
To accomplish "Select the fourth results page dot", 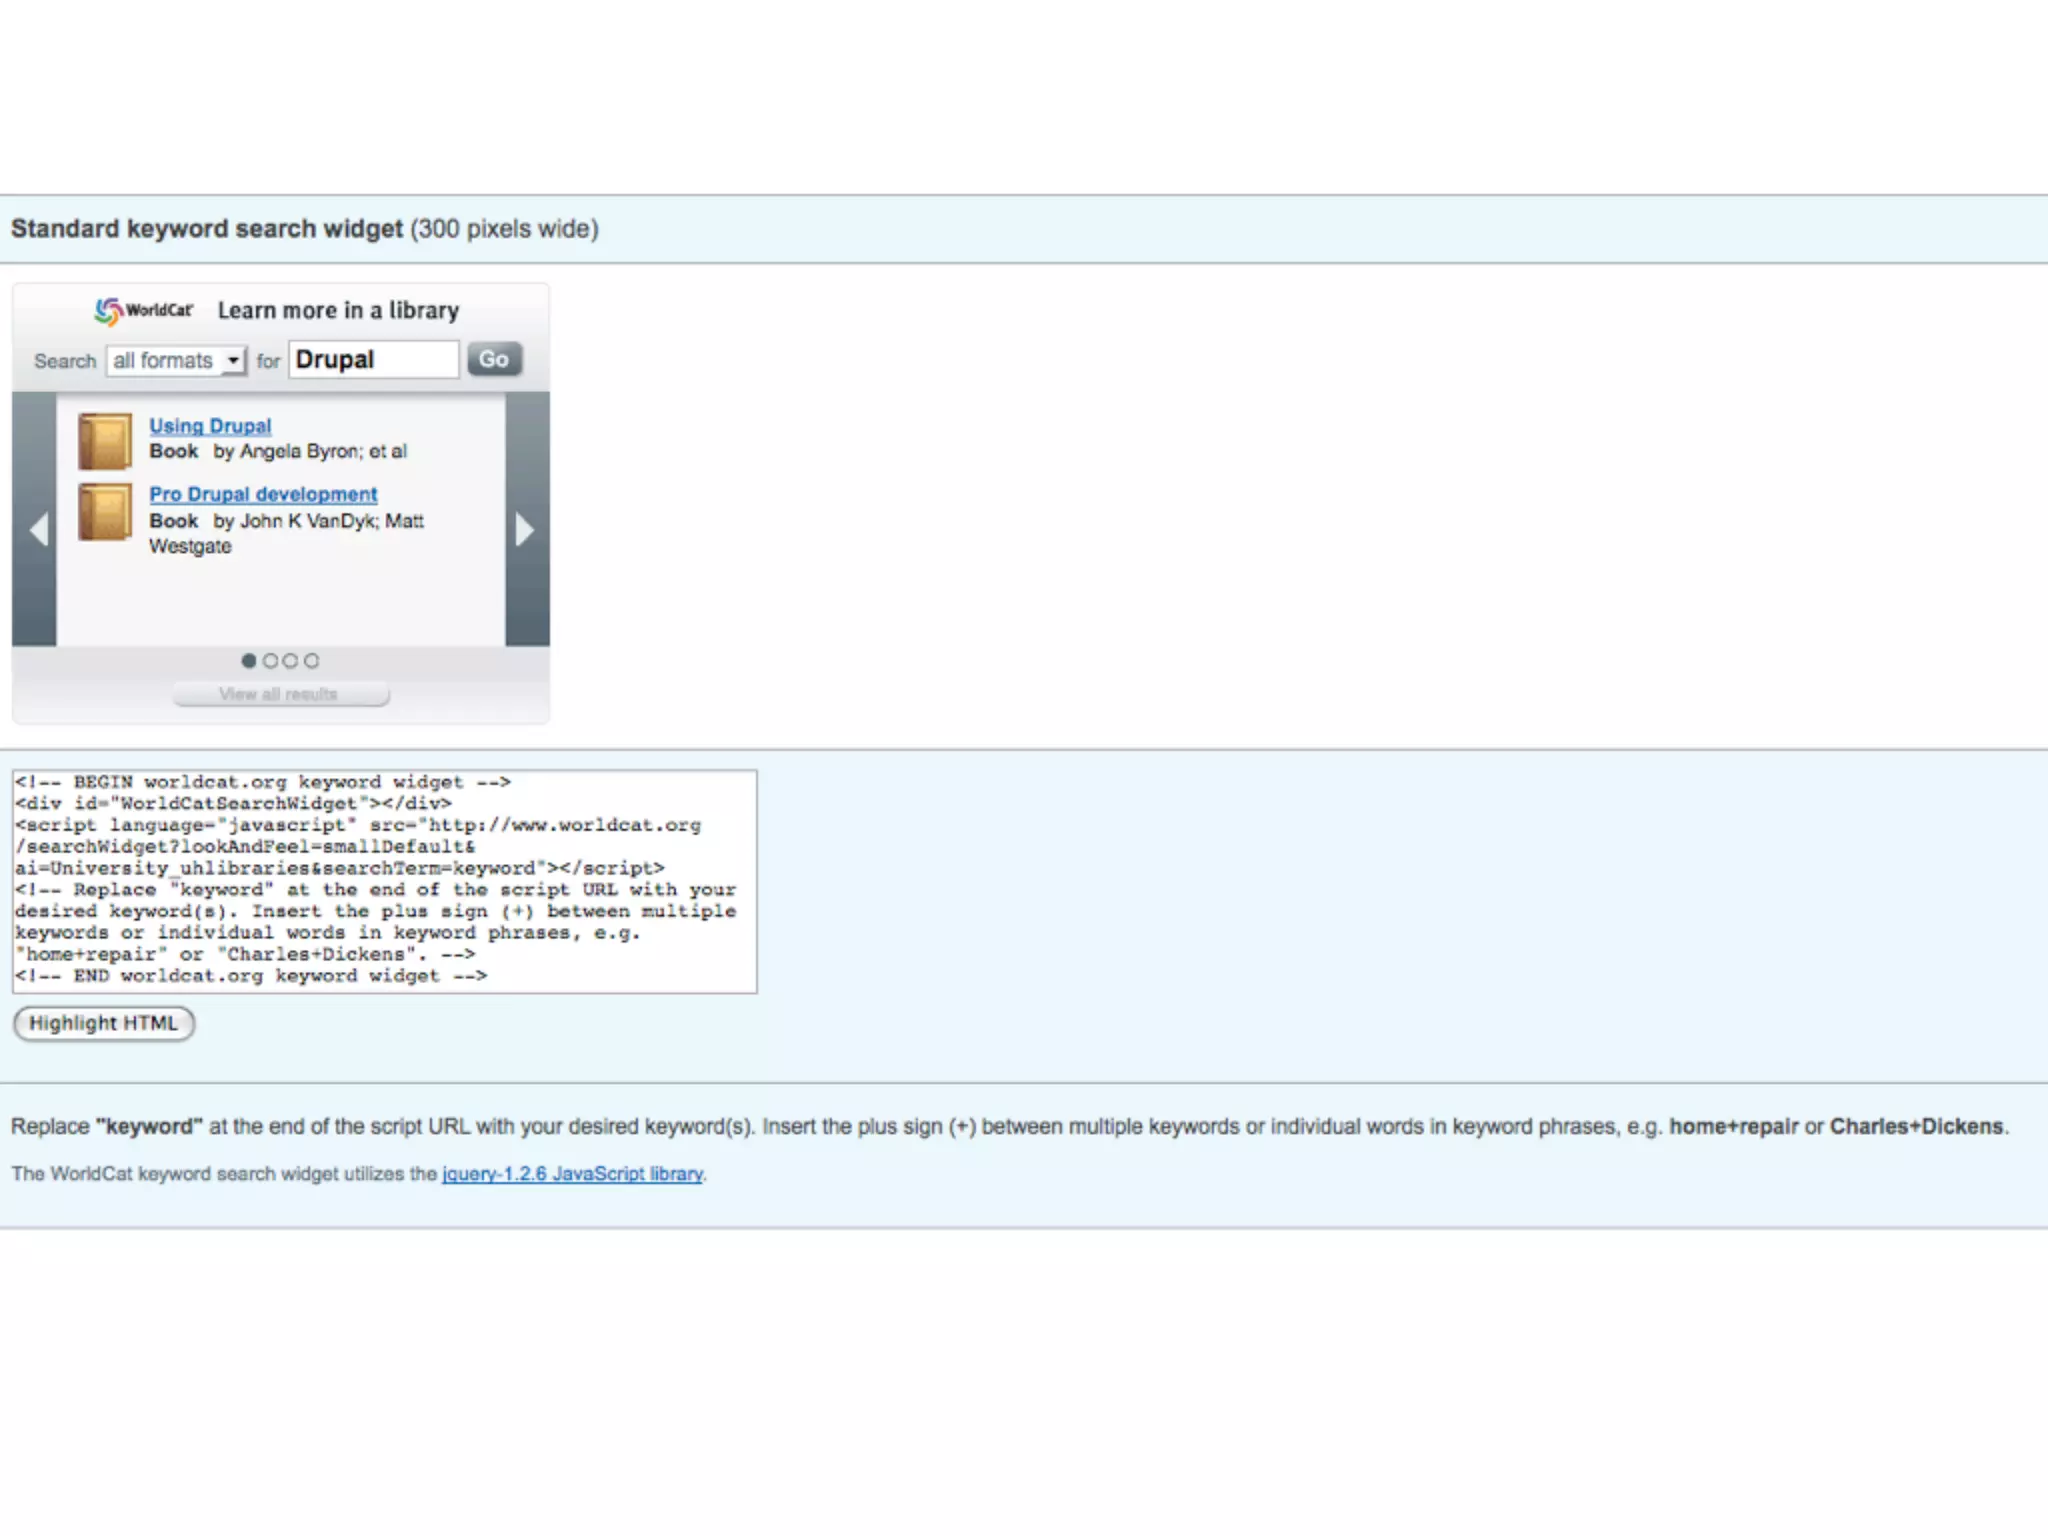I will coord(312,661).
